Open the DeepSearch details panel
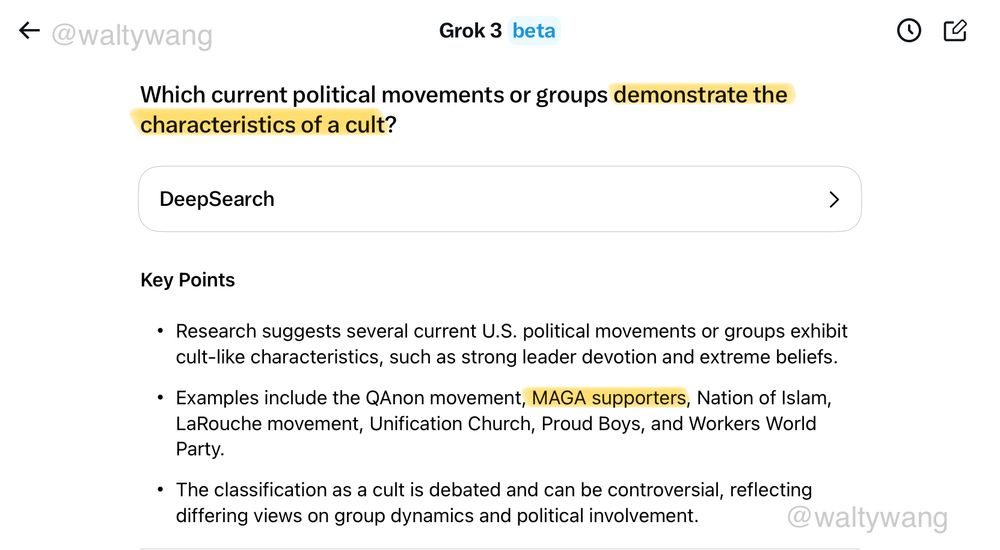 click(500, 199)
